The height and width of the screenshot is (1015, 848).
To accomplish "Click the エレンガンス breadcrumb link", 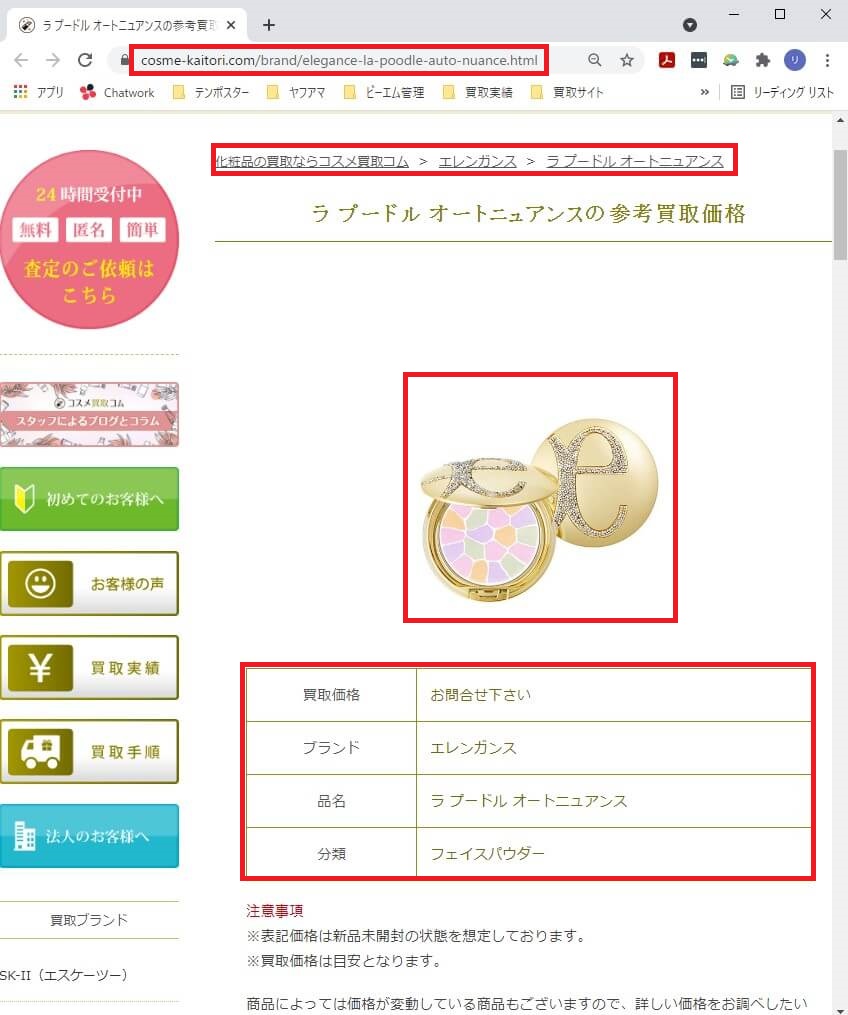I will pos(478,161).
